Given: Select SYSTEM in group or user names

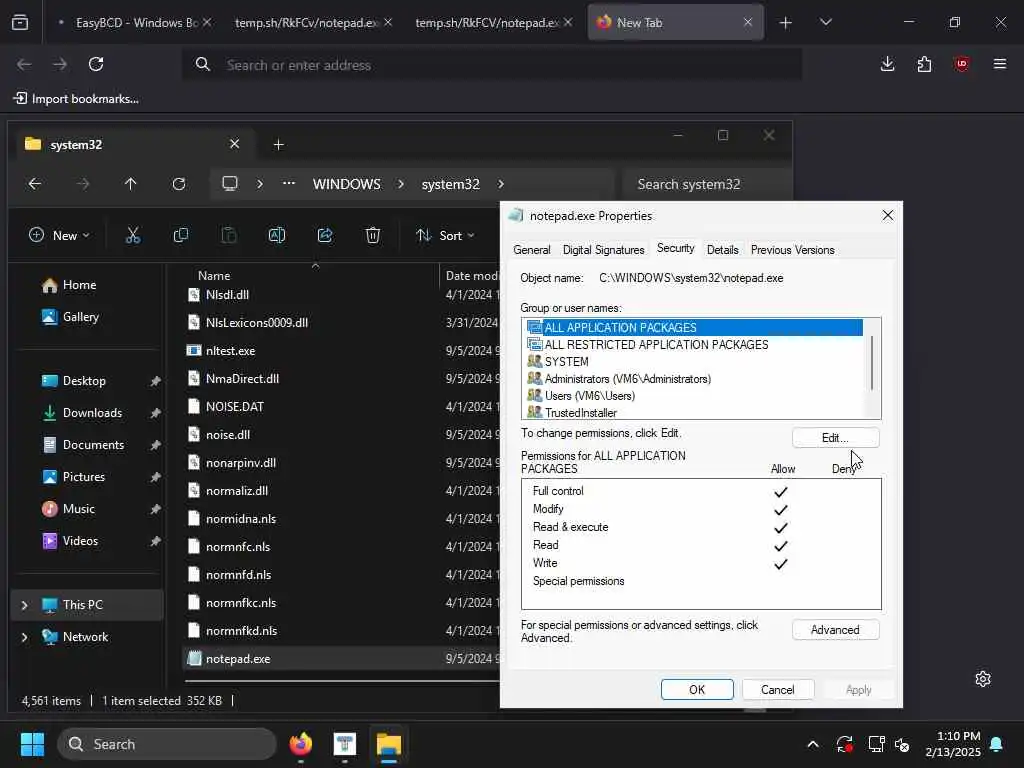Looking at the screenshot, I should 694,362.
